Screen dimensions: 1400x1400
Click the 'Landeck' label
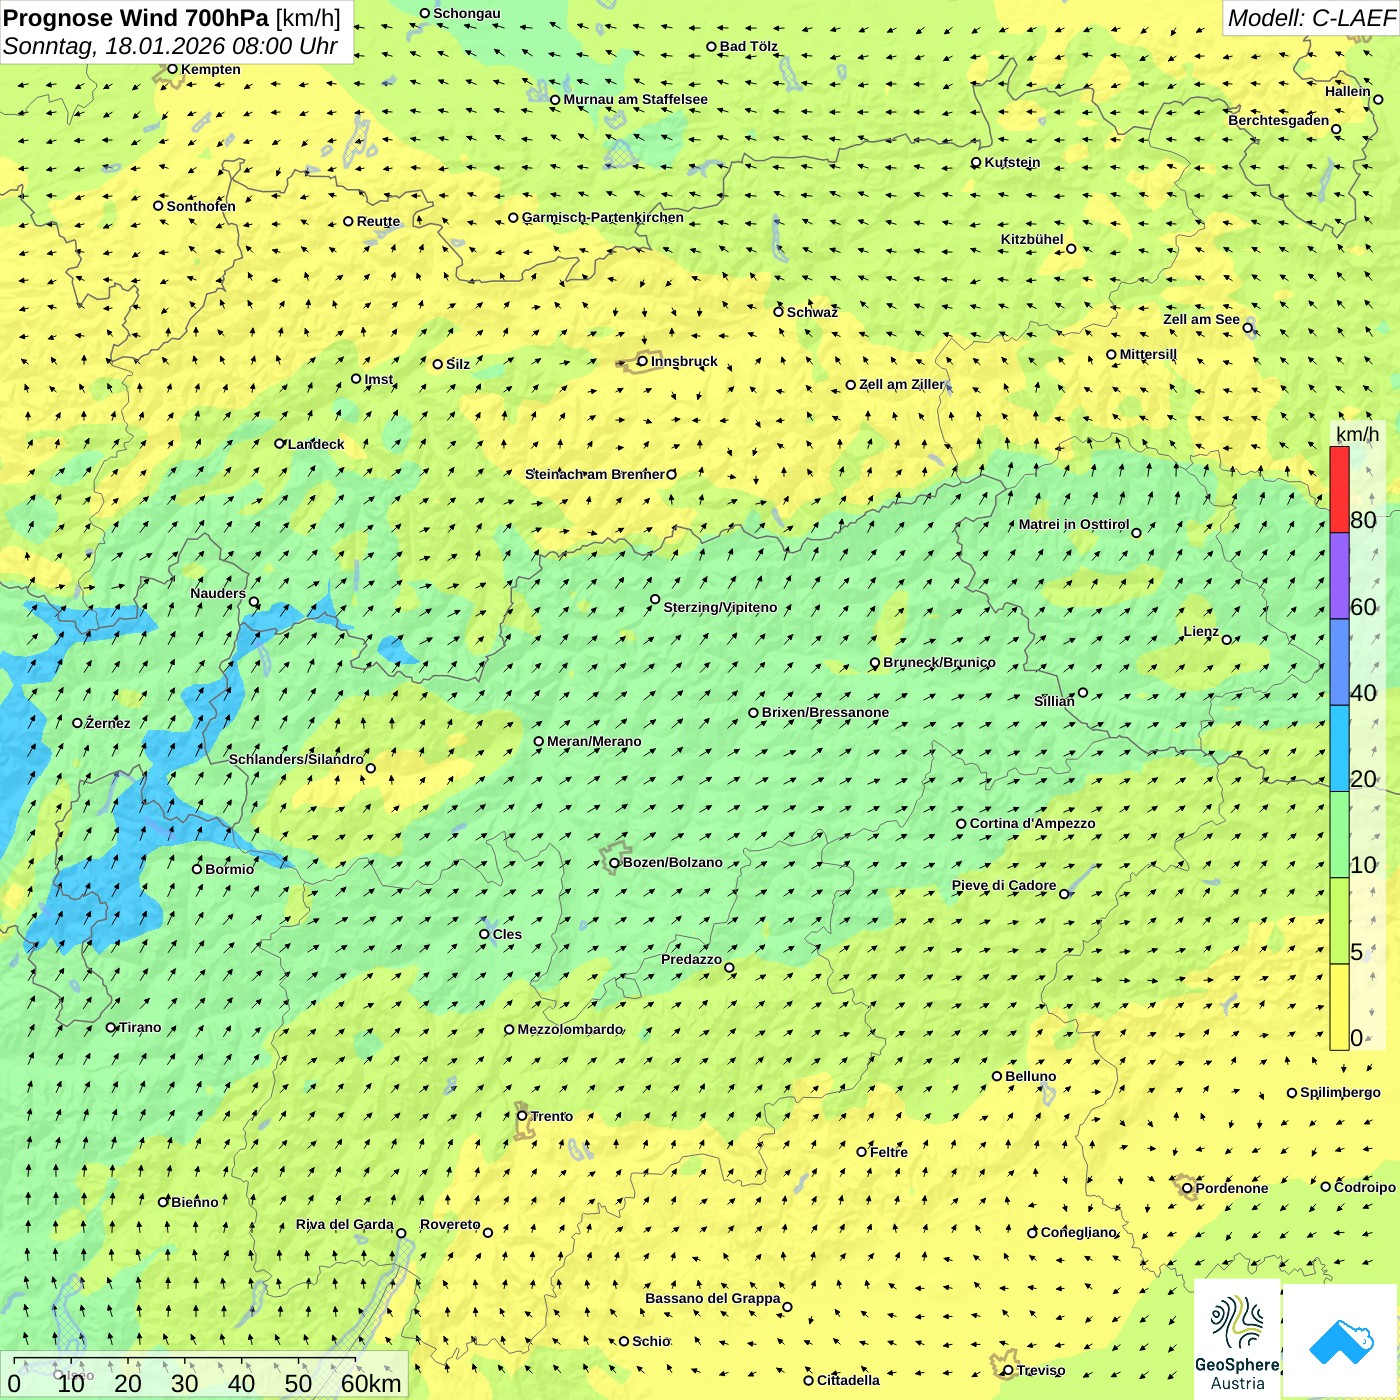tap(316, 444)
